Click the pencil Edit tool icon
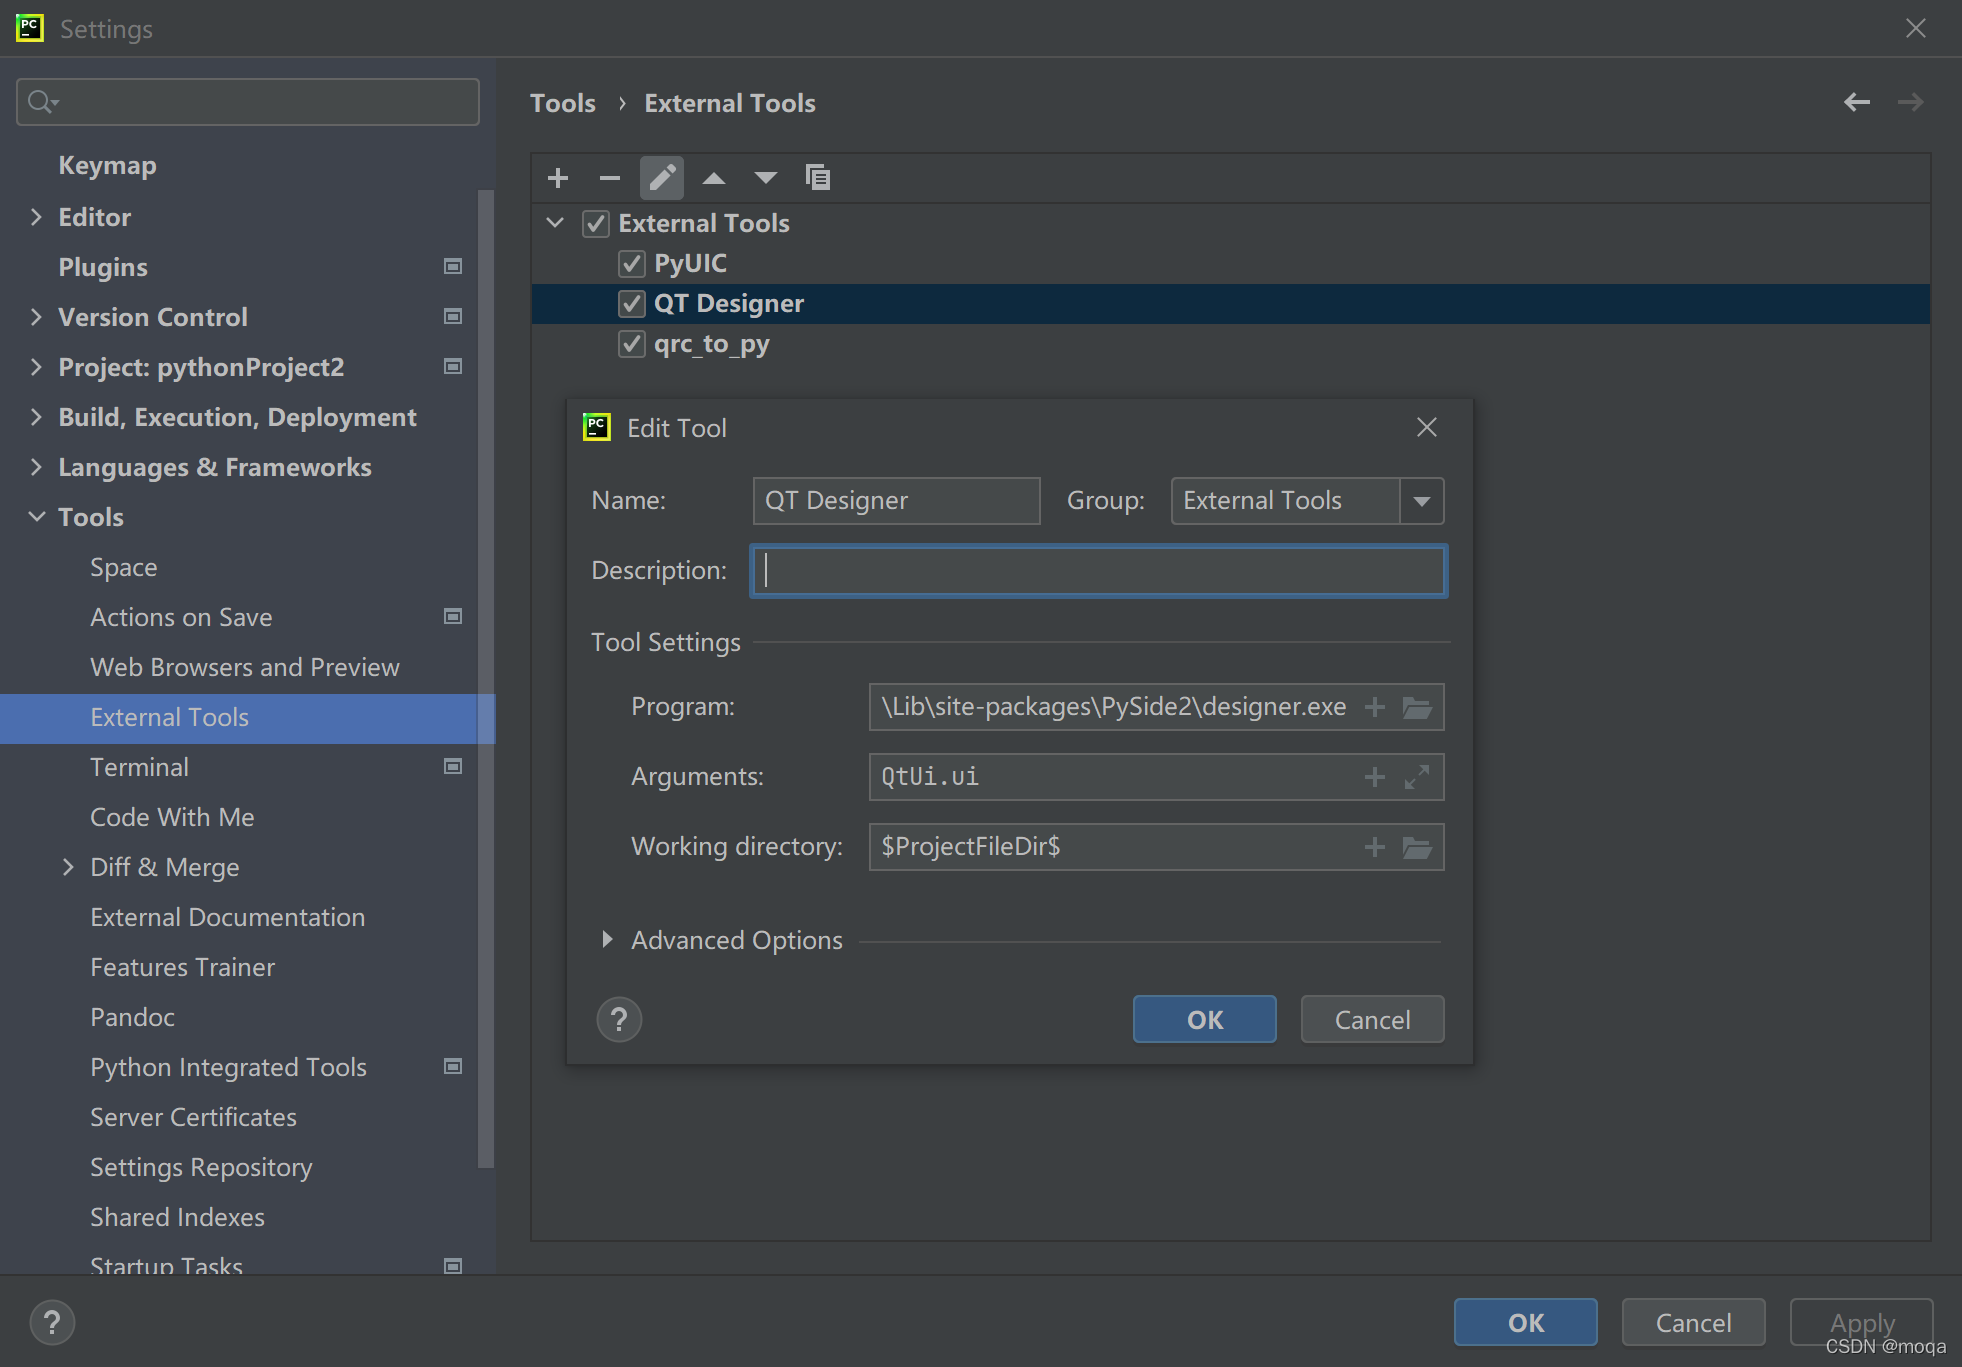Image resolution: width=1962 pixels, height=1367 pixels. (662, 178)
